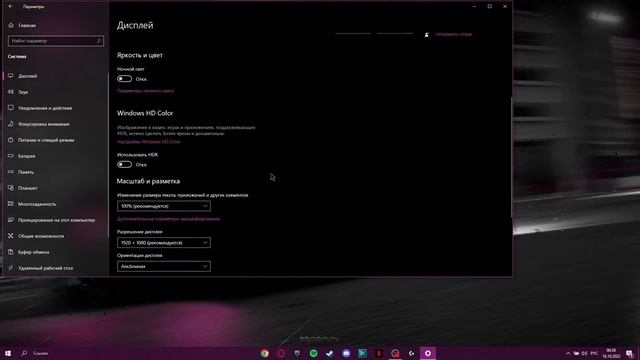
Task: Open the volume icon in system tray
Action: (x=584, y=353)
